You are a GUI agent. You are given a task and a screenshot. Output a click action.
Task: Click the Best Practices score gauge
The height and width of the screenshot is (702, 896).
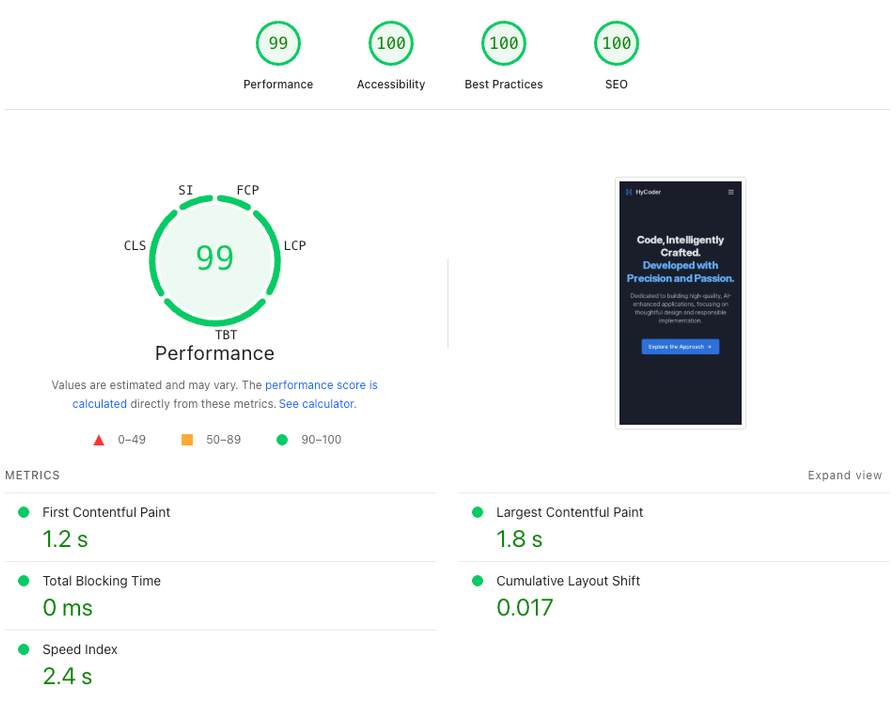pos(503,43)
